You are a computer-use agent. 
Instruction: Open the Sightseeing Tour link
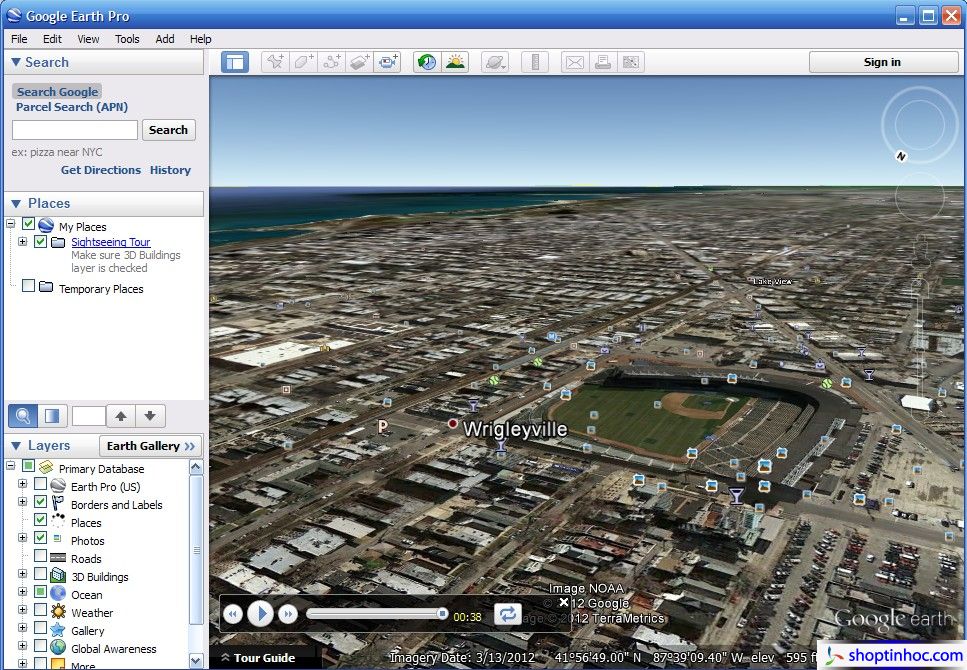(x=110, y=242)
